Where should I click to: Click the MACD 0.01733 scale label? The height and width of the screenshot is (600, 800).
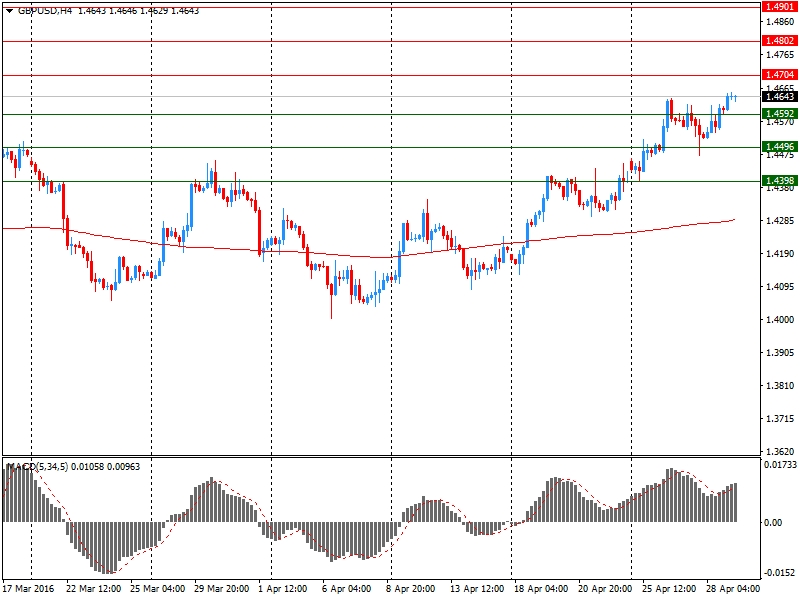tap(780, 465)
